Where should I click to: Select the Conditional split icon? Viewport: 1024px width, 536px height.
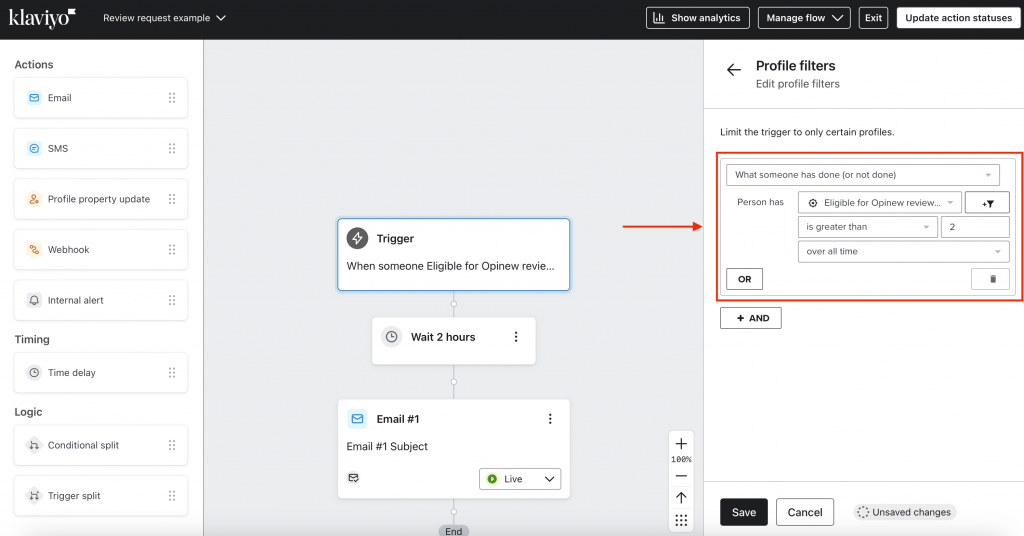click(34, 445)
